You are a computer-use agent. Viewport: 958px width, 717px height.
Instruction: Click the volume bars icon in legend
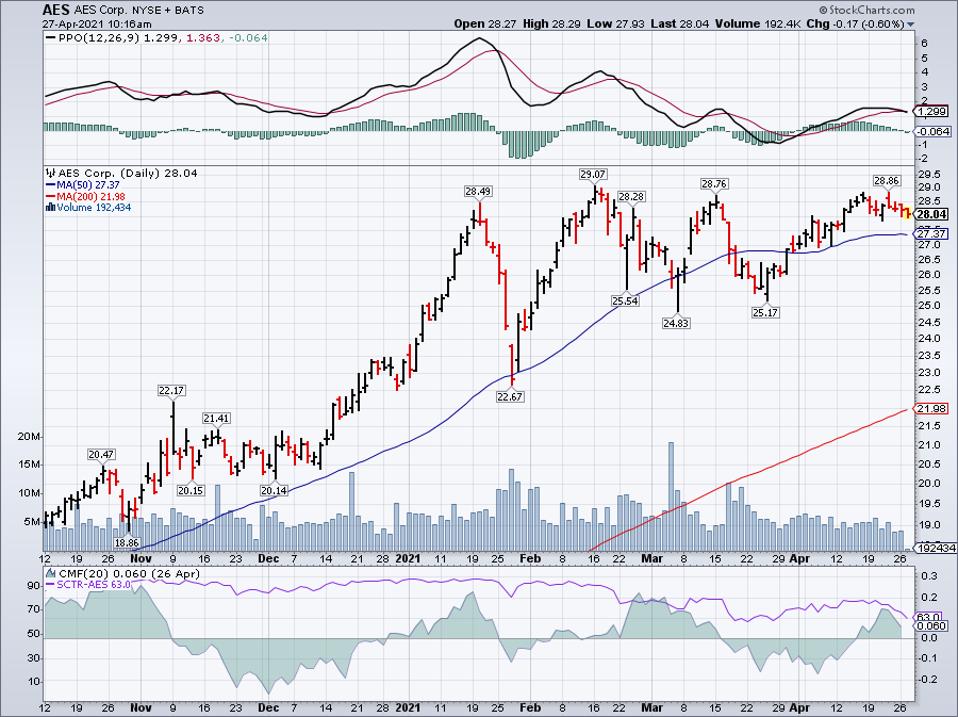click(50, 208)
